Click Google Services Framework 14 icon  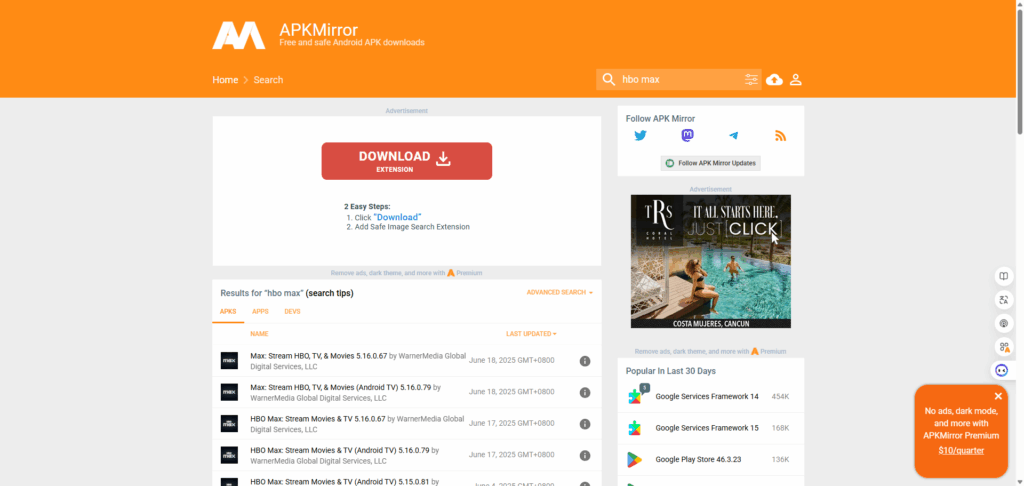pos(635,397)
